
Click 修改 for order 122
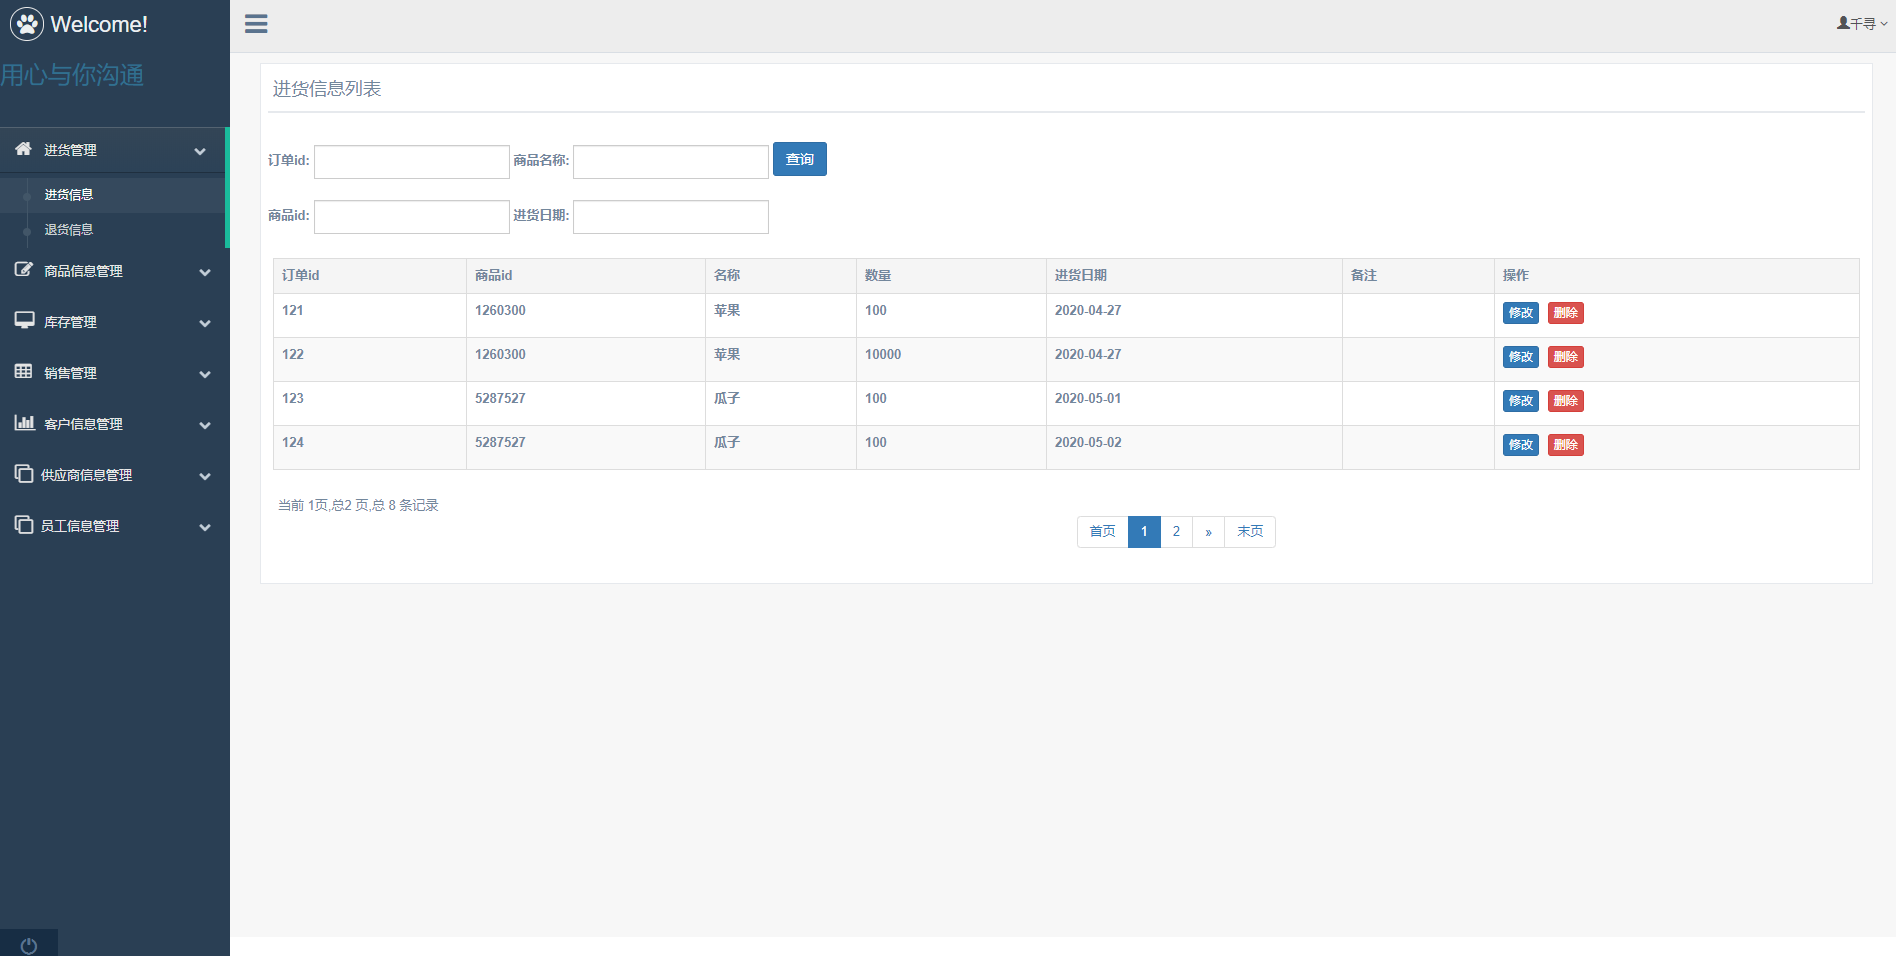[x=1521, y=357]
